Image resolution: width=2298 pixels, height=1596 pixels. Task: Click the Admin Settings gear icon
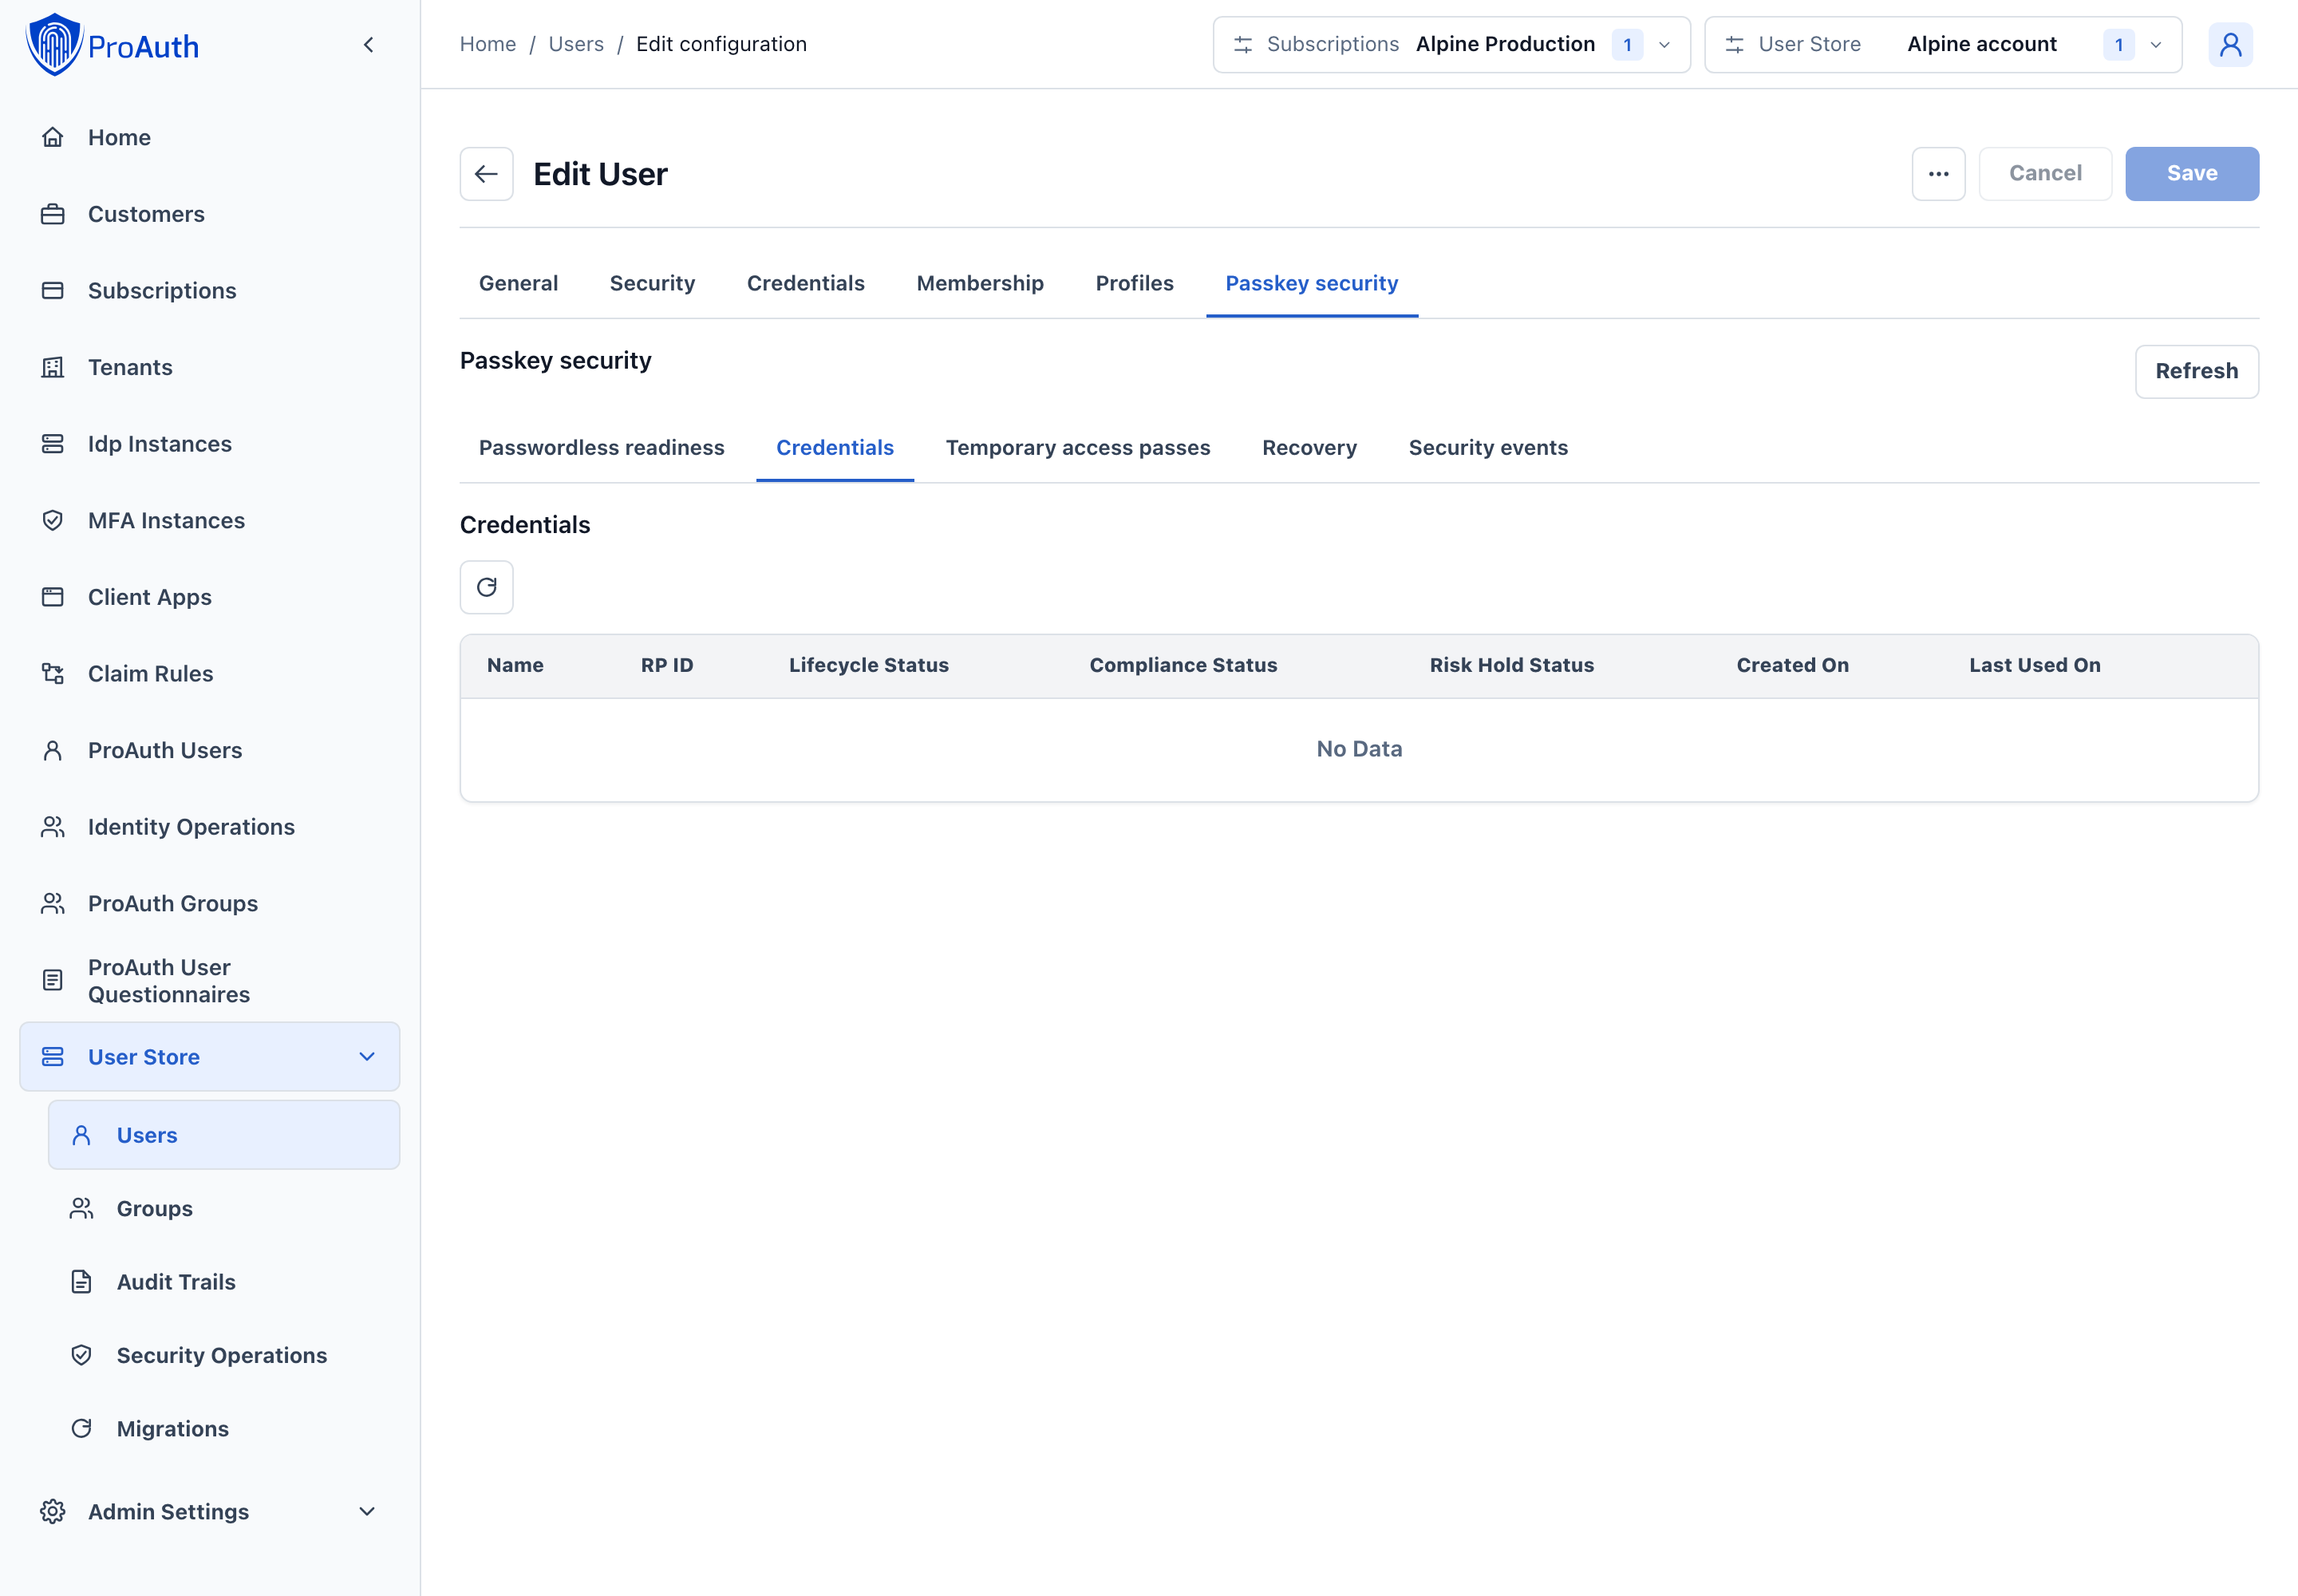coord(53,1511)
